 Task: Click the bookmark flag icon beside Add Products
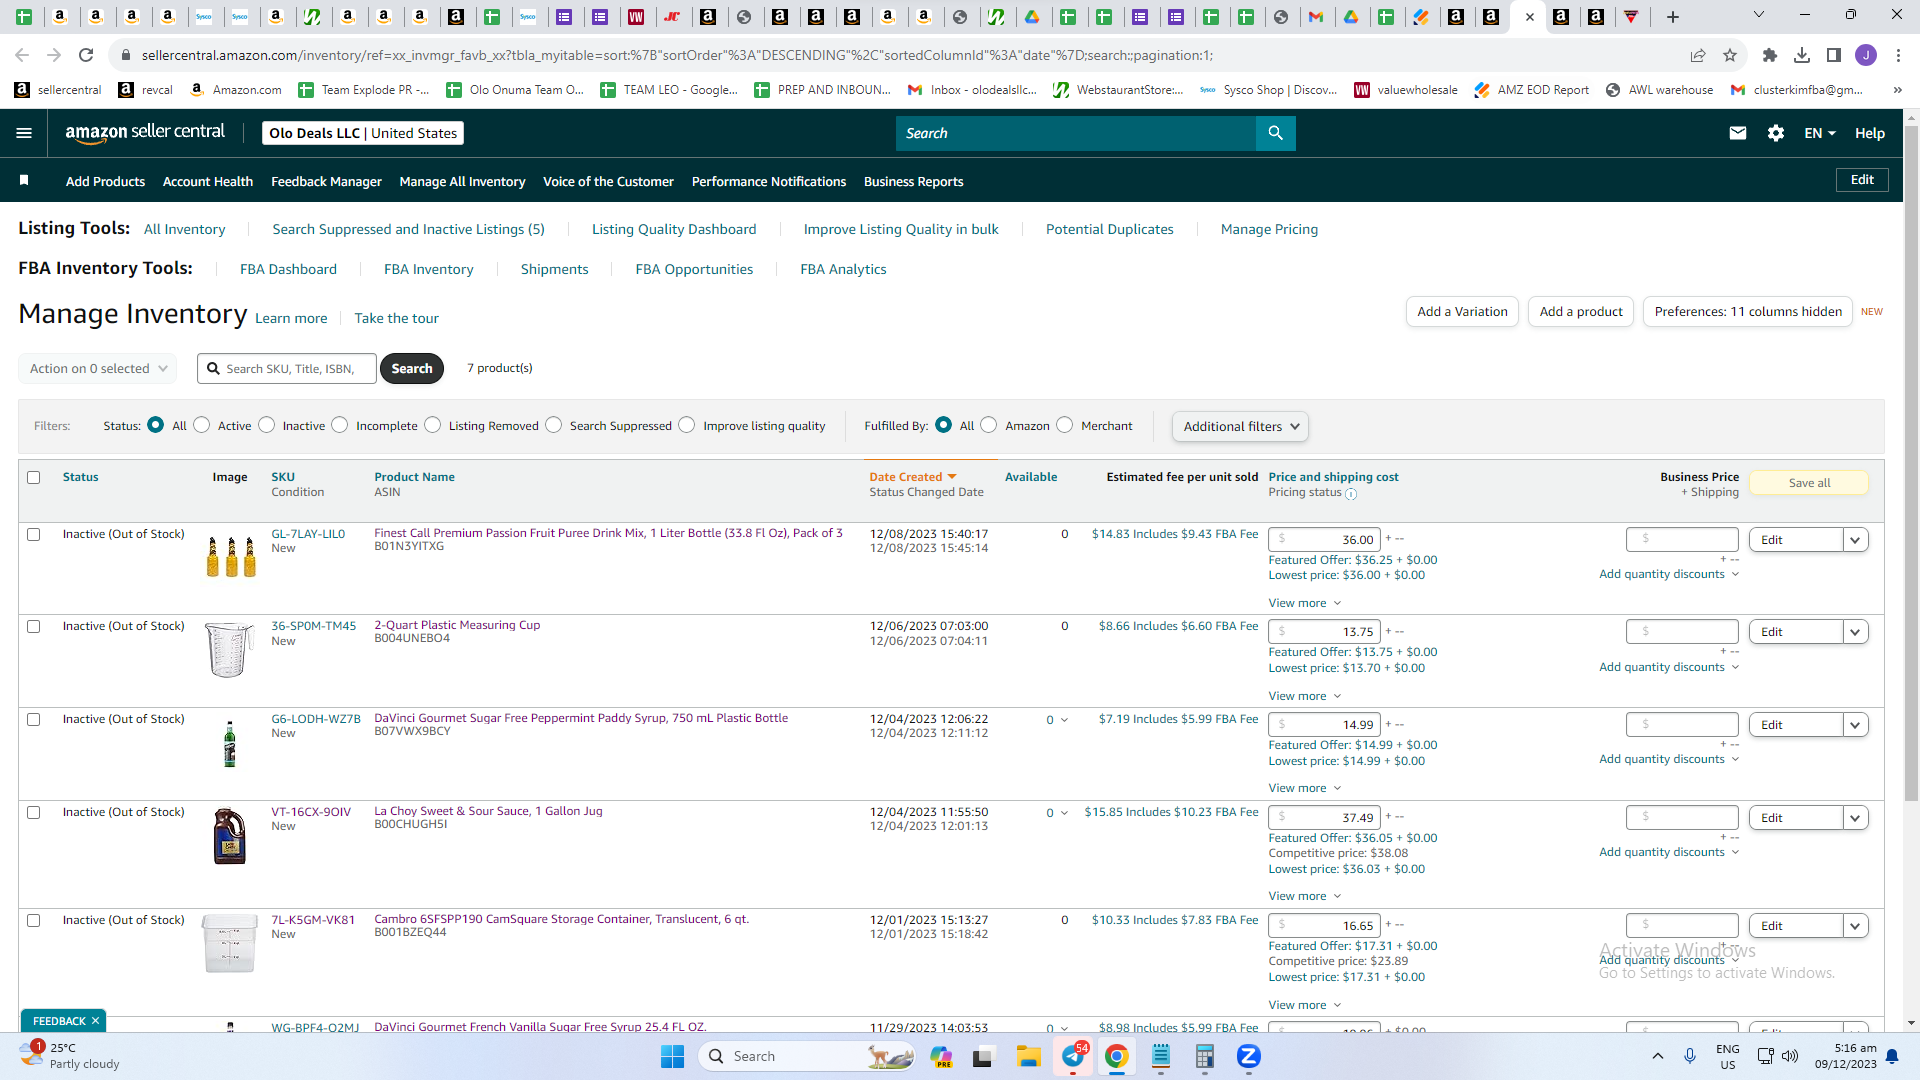[x=24, y=180]
